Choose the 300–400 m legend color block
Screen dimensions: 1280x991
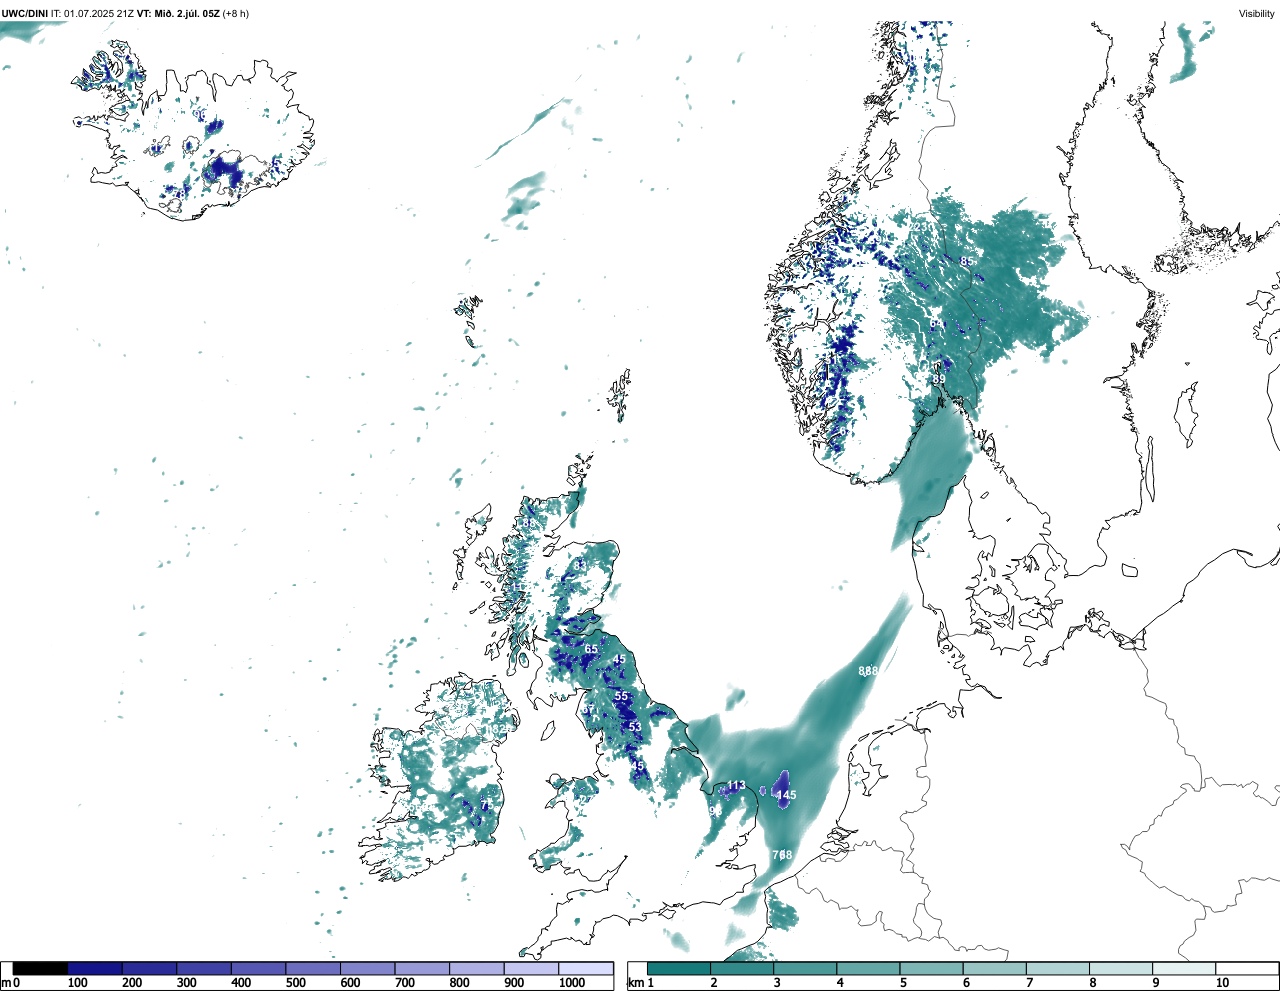click(204, 969)
